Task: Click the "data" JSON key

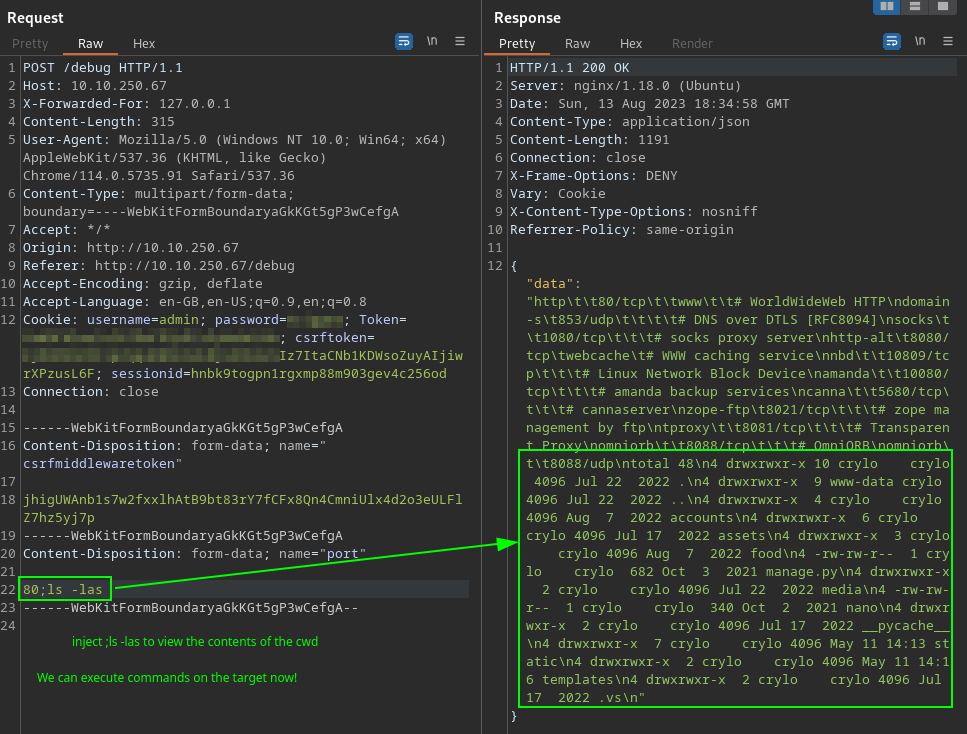Action: coord(549,284)
